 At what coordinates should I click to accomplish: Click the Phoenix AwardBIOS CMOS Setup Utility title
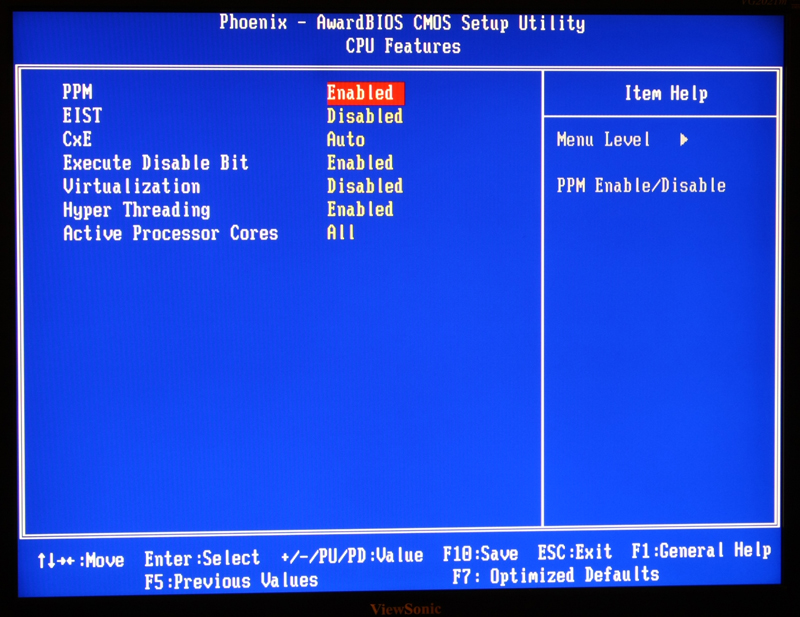[403, 23]
